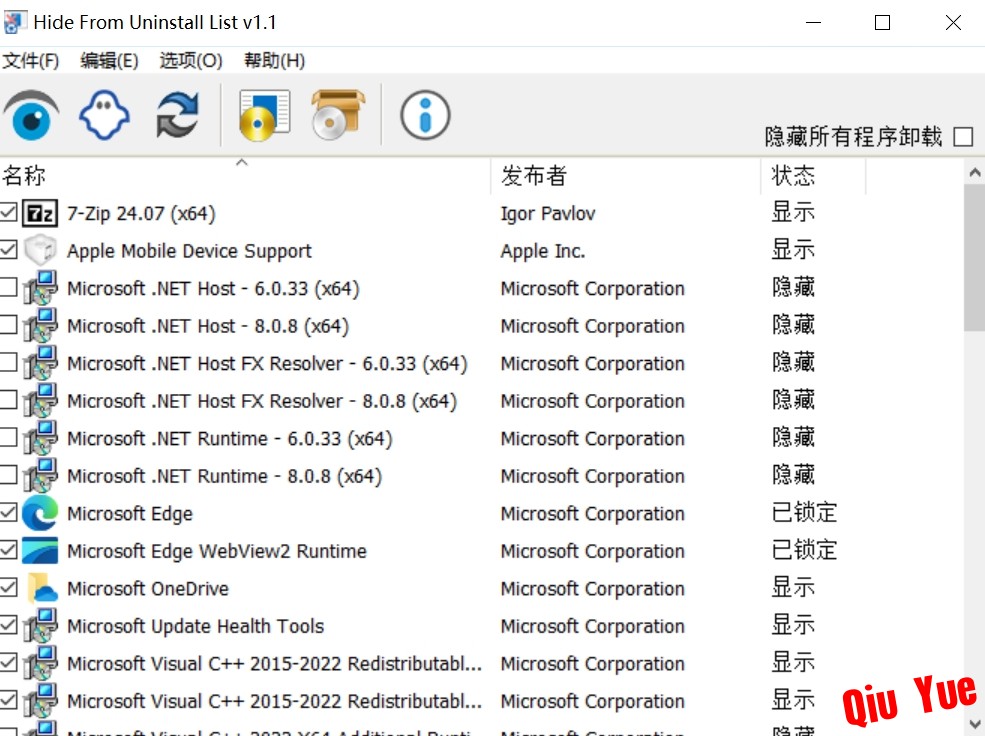The width and height of the screenshot is (985, 736).
Task: Sort the list by the 状态 column
Action: coord(814,175)
